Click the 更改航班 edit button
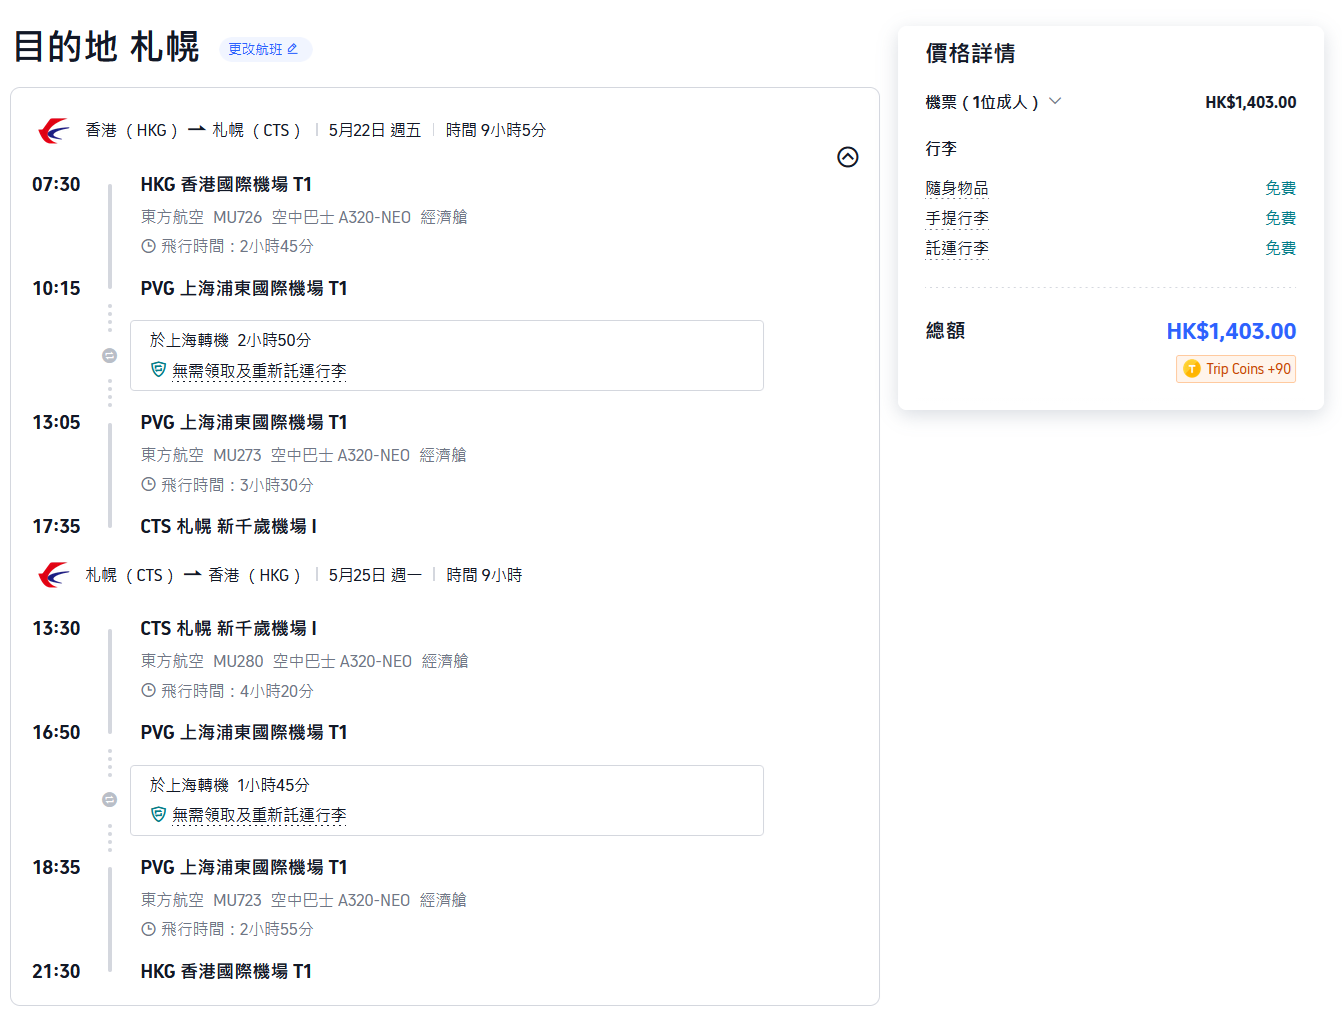This screenshot has width=1342, height=1016. pyautogui.click(x=265, y=49)
